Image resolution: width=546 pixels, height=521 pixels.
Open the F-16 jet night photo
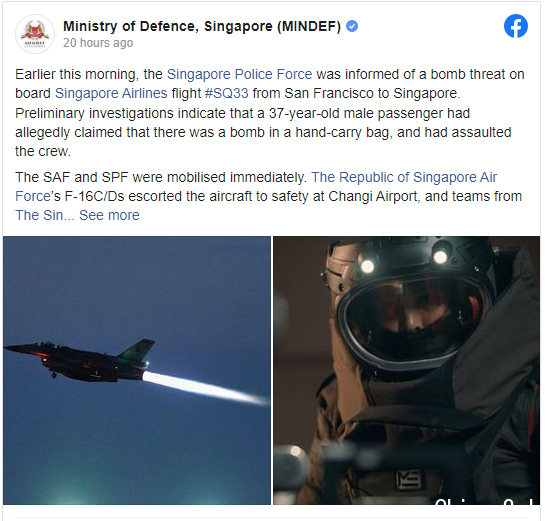[x=137, y=370]
